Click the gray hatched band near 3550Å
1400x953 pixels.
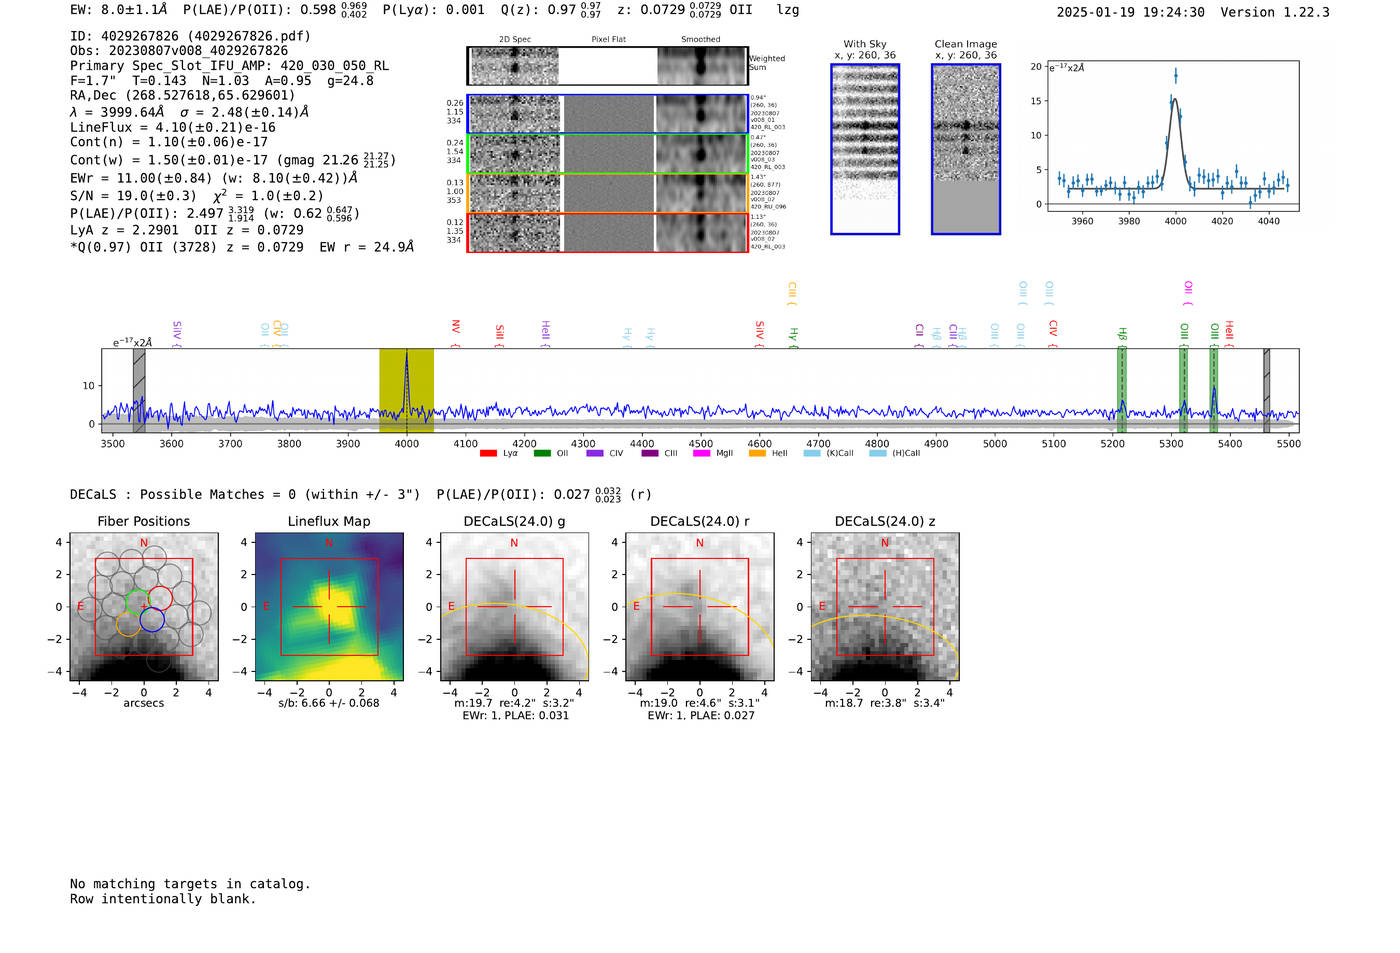coord(139,390)
